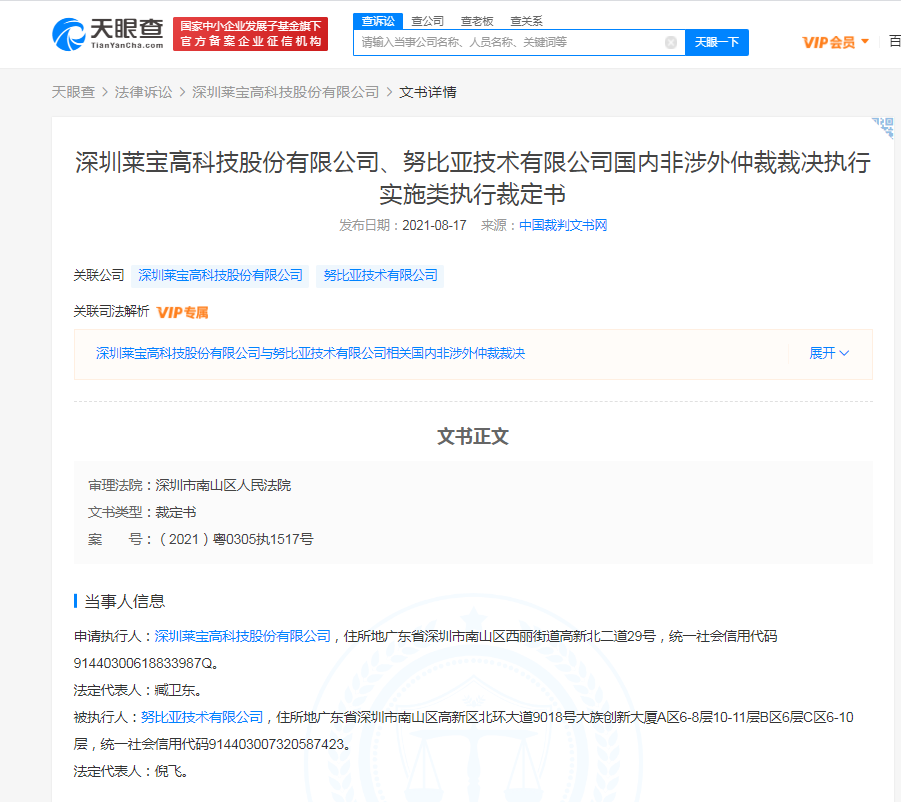Screen dimensions: 901x802
Task: Go to 法律诉讼 breadcrumb link
Action: coord(143,92)
